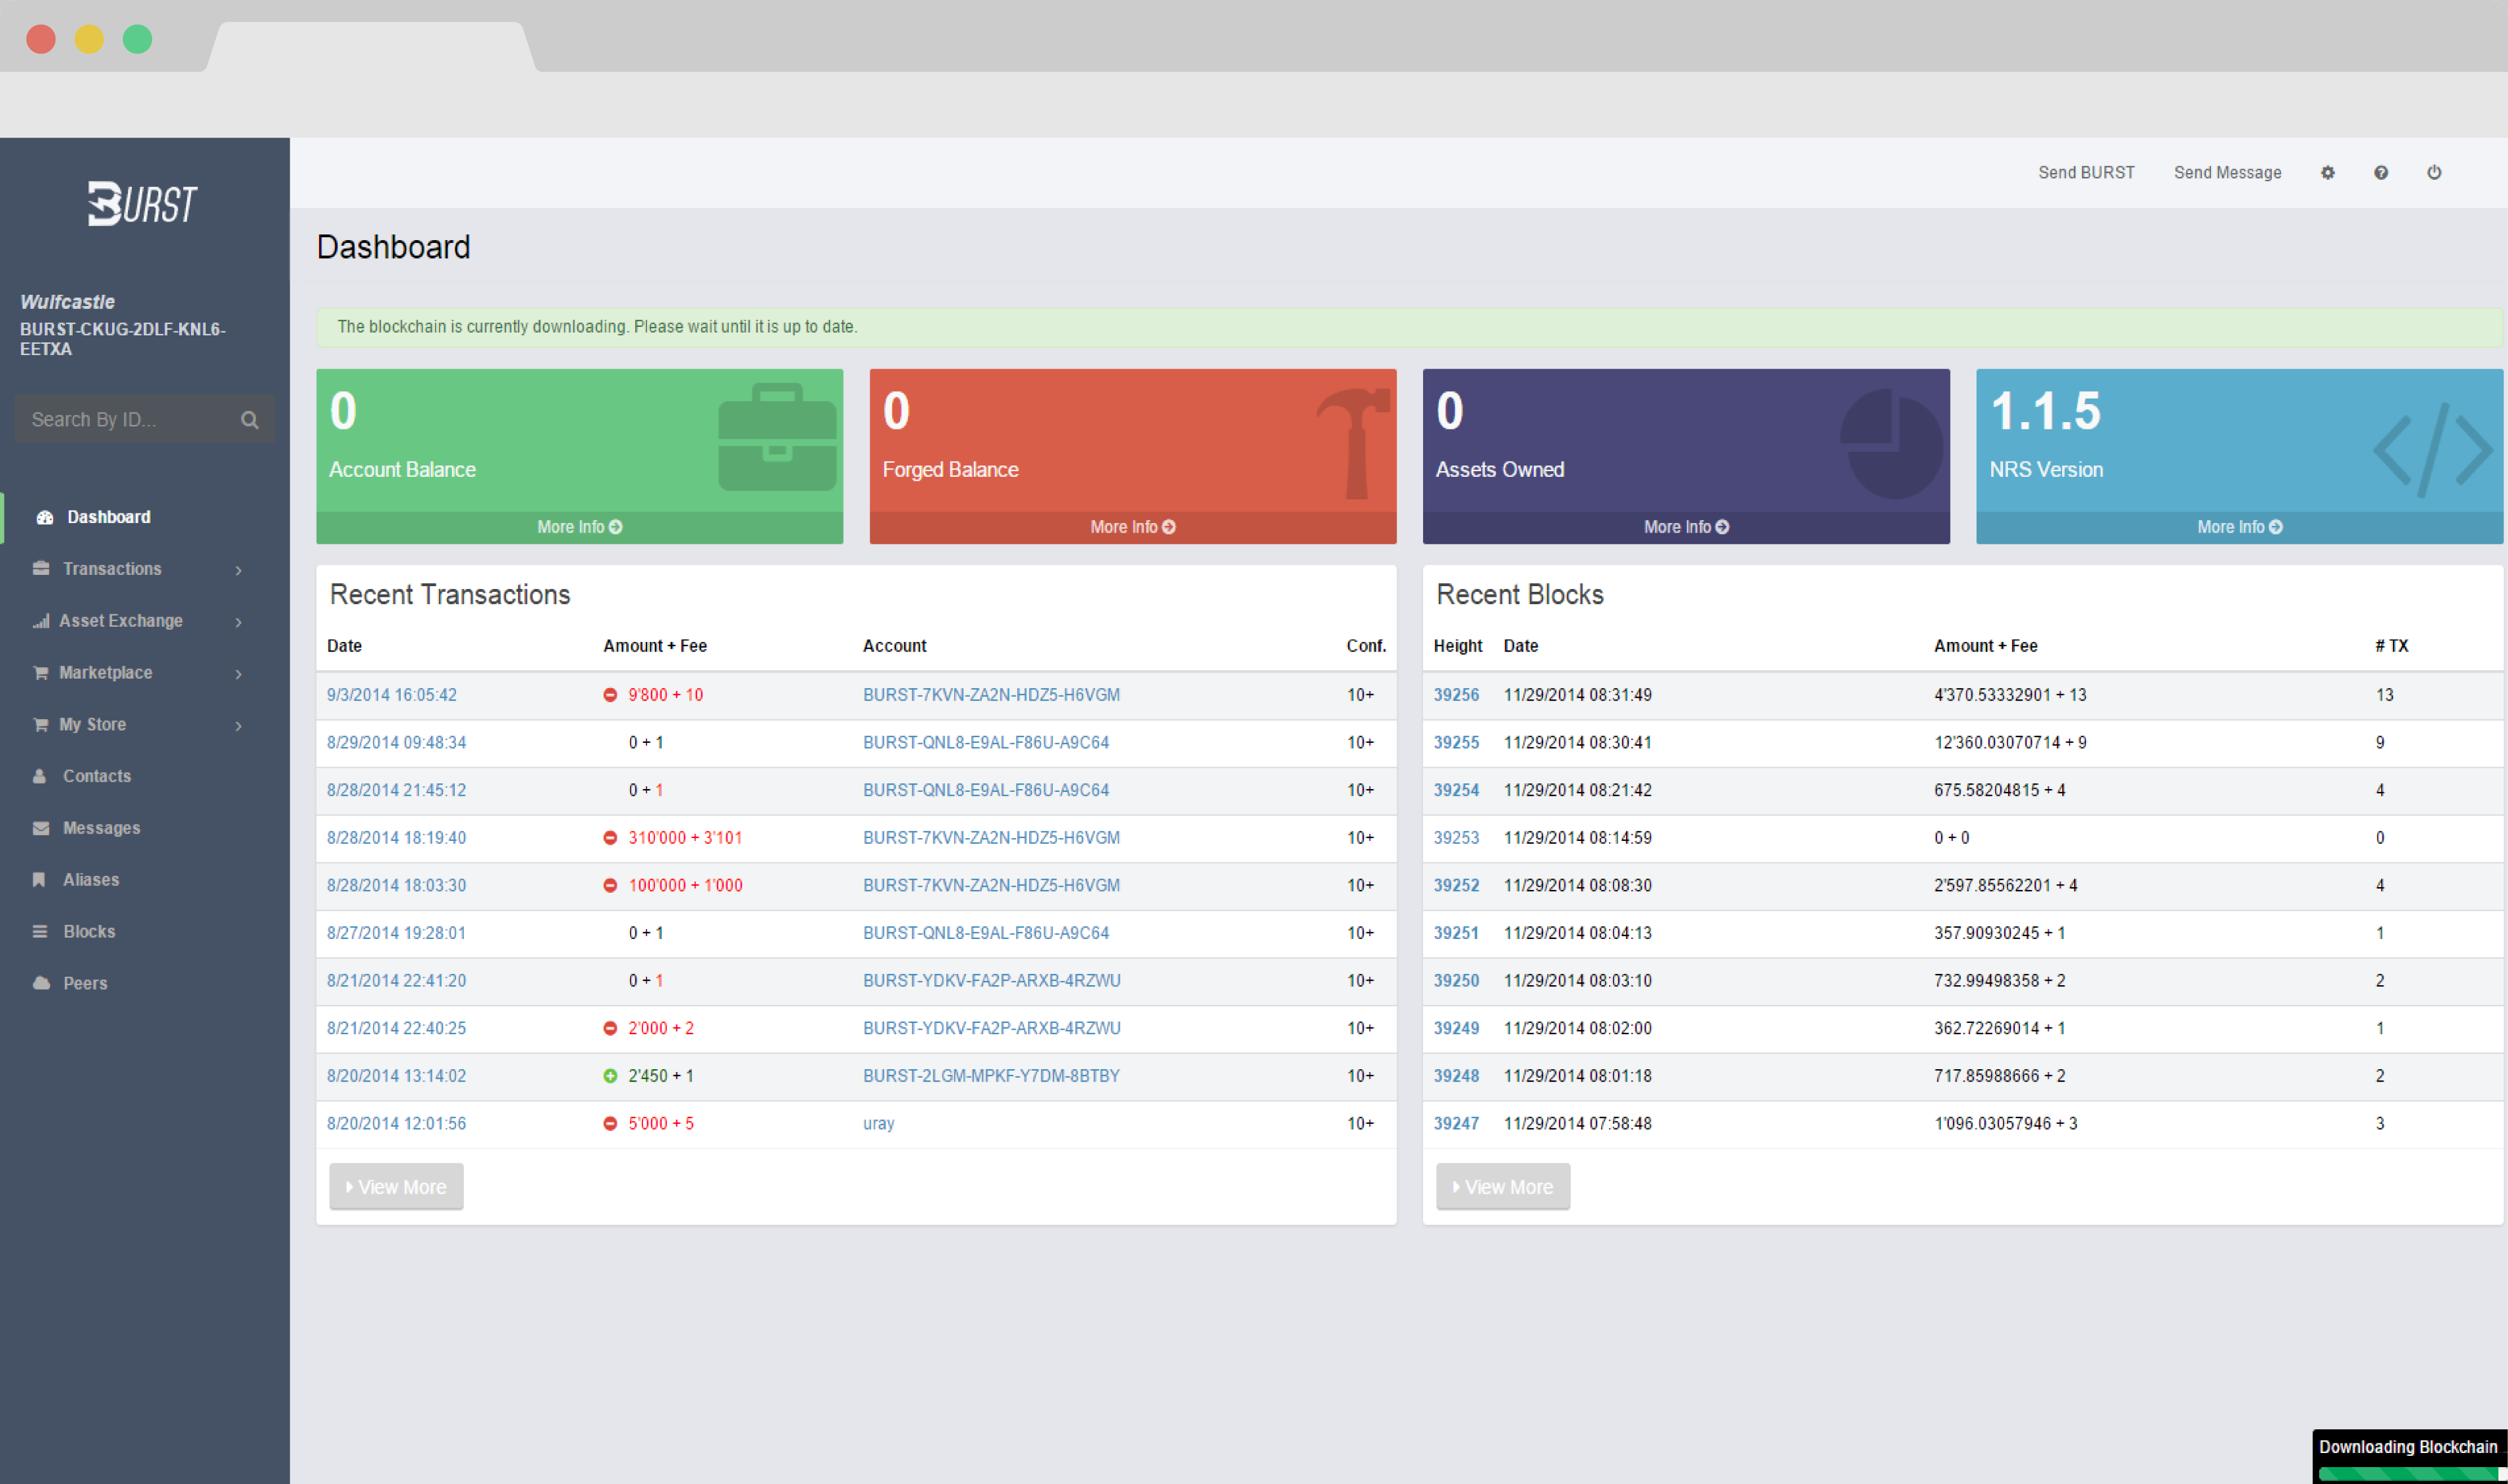Open More Info for Assets Owned

tap(1686, 527)
